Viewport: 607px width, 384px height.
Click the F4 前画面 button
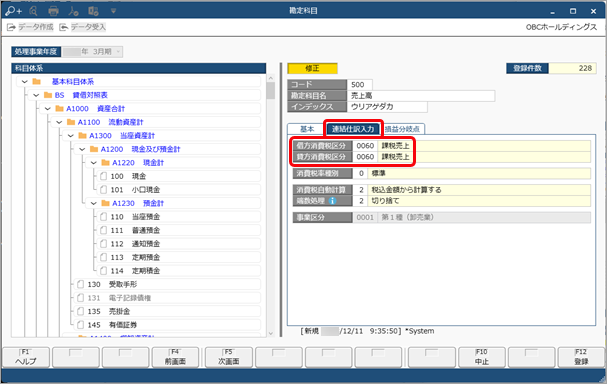click(175, 357)
